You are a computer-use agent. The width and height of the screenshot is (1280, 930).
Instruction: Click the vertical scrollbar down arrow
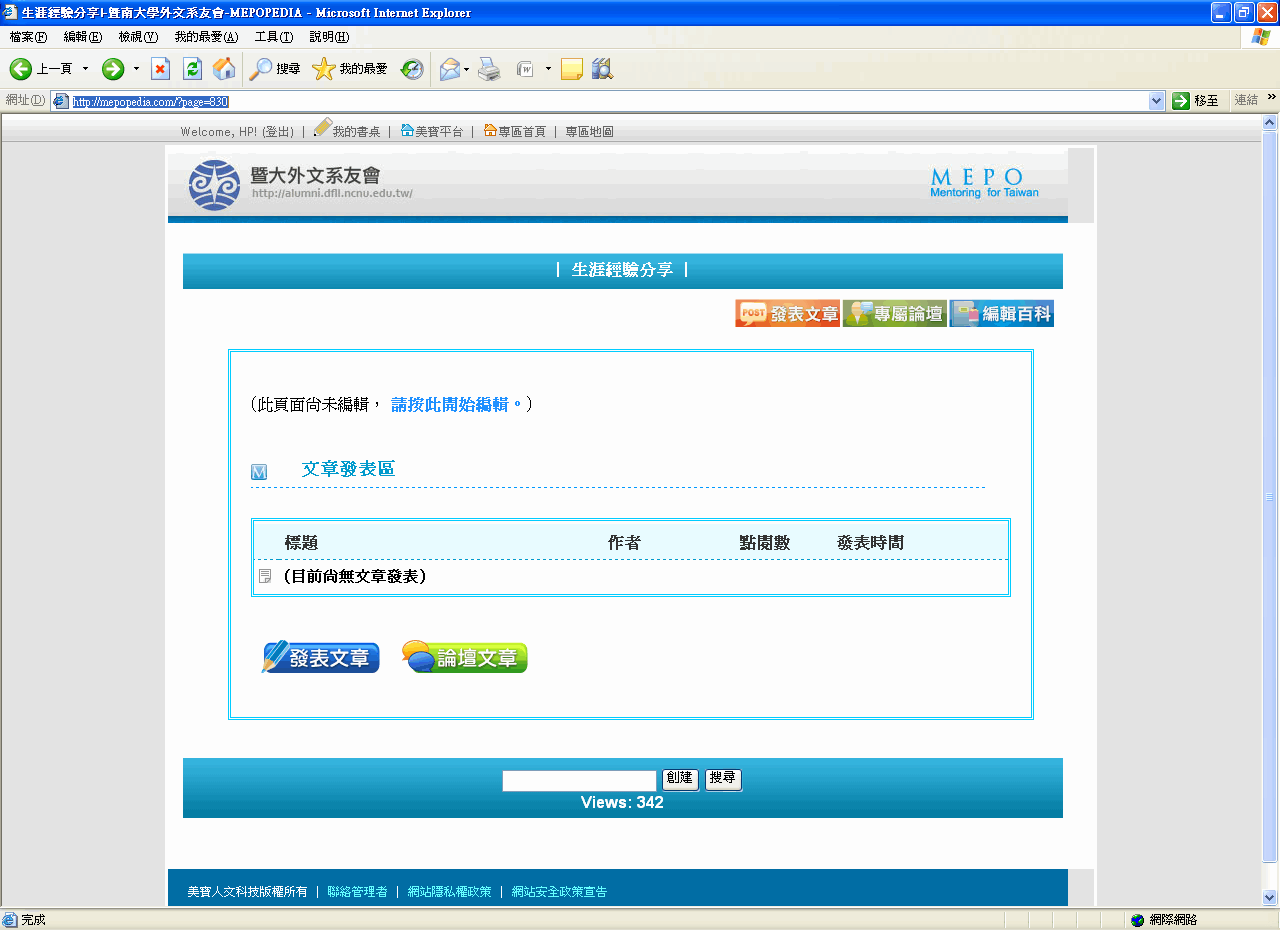tap(1270, 897)
